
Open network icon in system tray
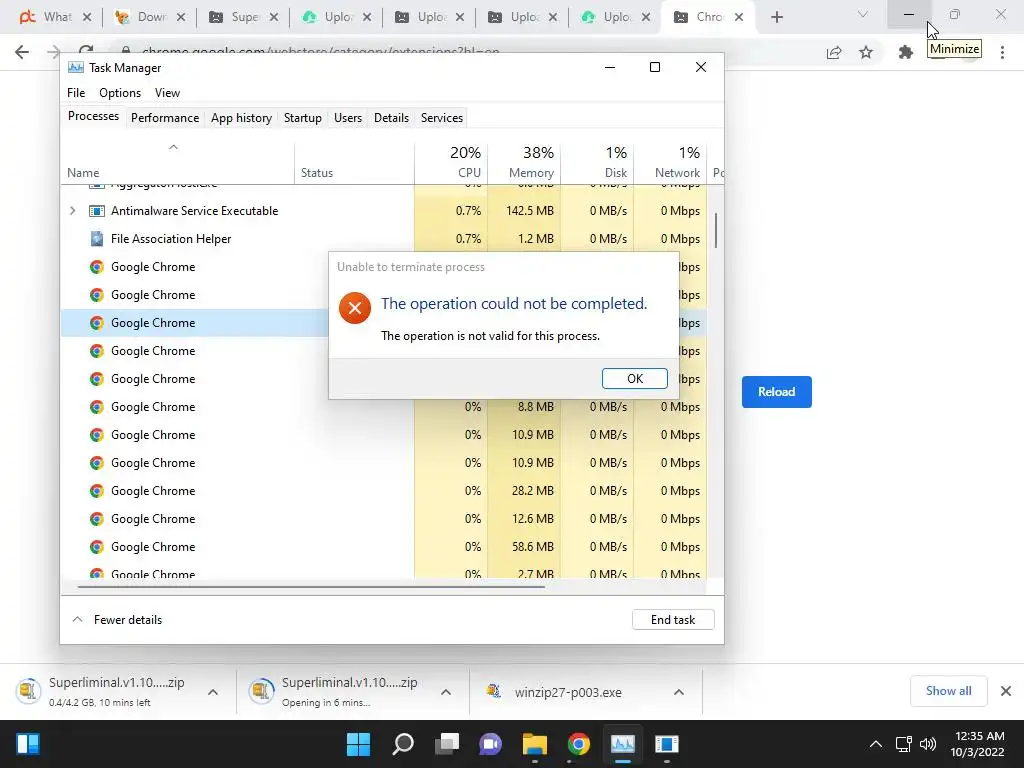tap(903, 744)
